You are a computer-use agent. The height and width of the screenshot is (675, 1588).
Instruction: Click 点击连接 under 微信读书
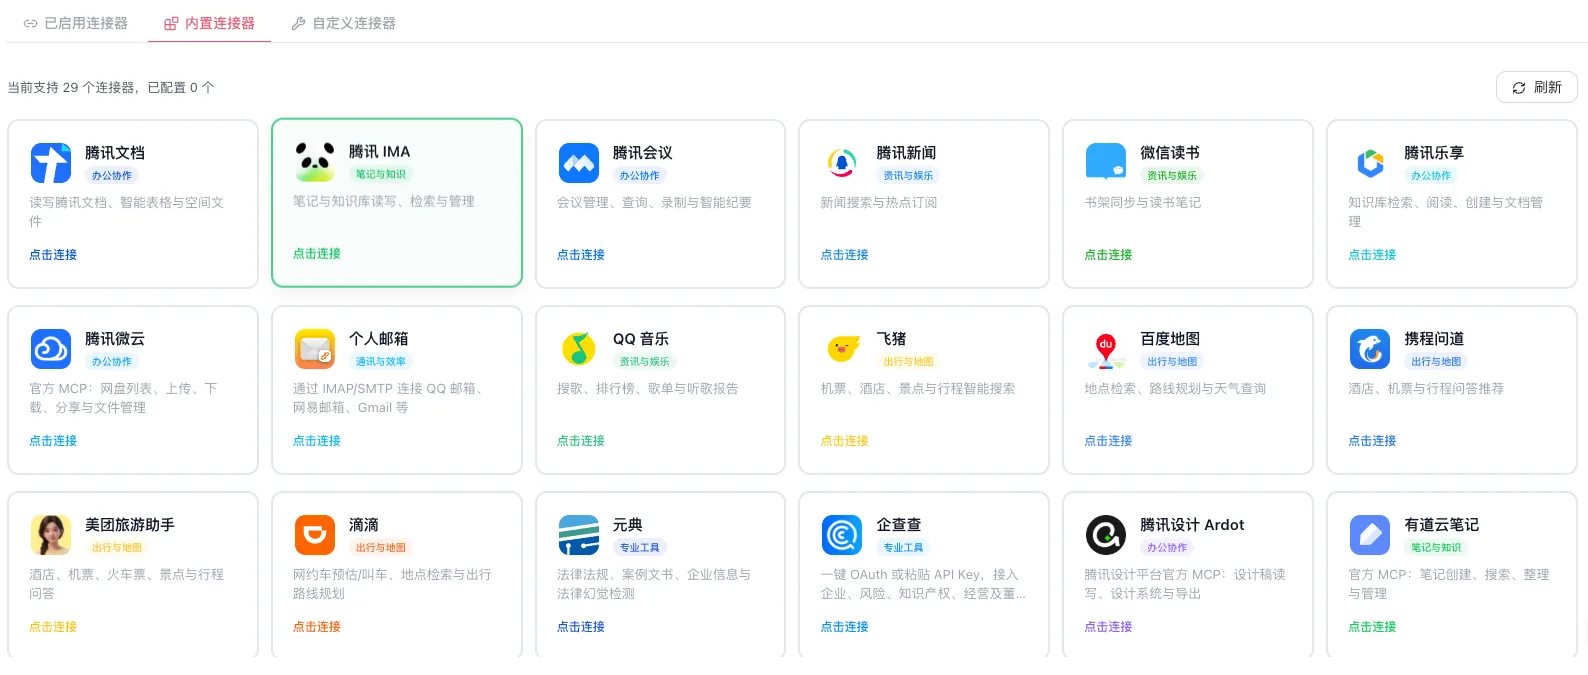[x=1109, y=255]
